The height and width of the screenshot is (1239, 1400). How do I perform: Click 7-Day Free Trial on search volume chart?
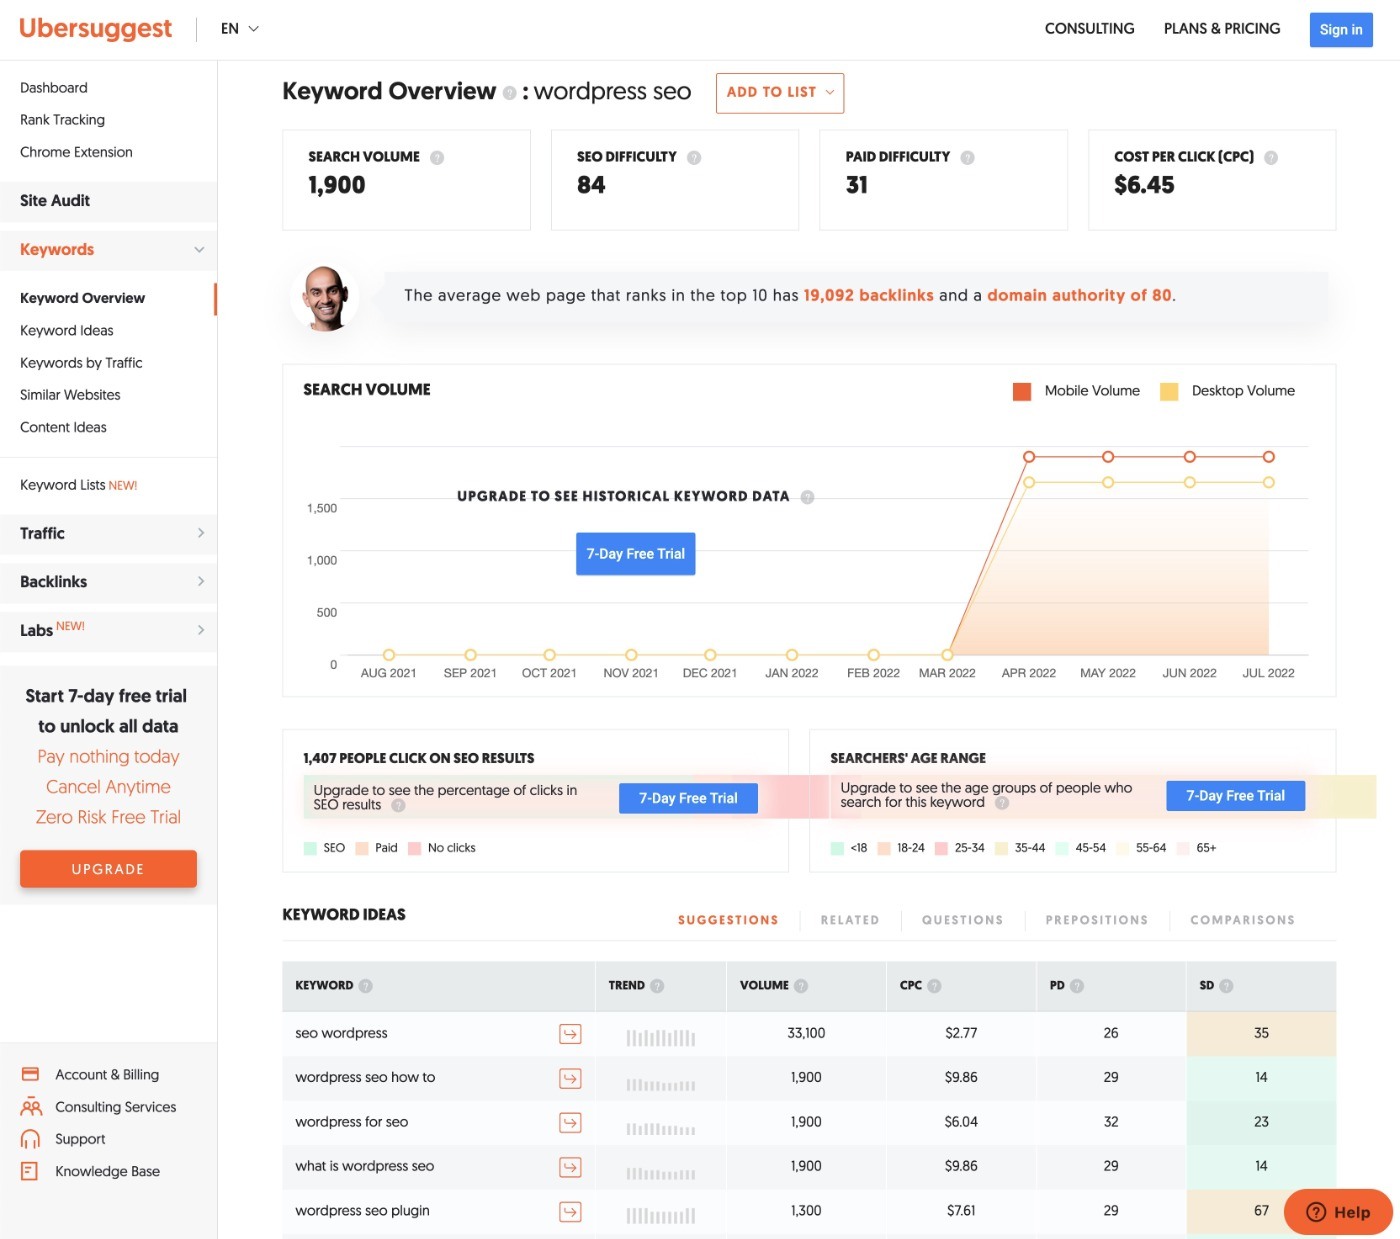pyautogui.click(x=636, y=554)
